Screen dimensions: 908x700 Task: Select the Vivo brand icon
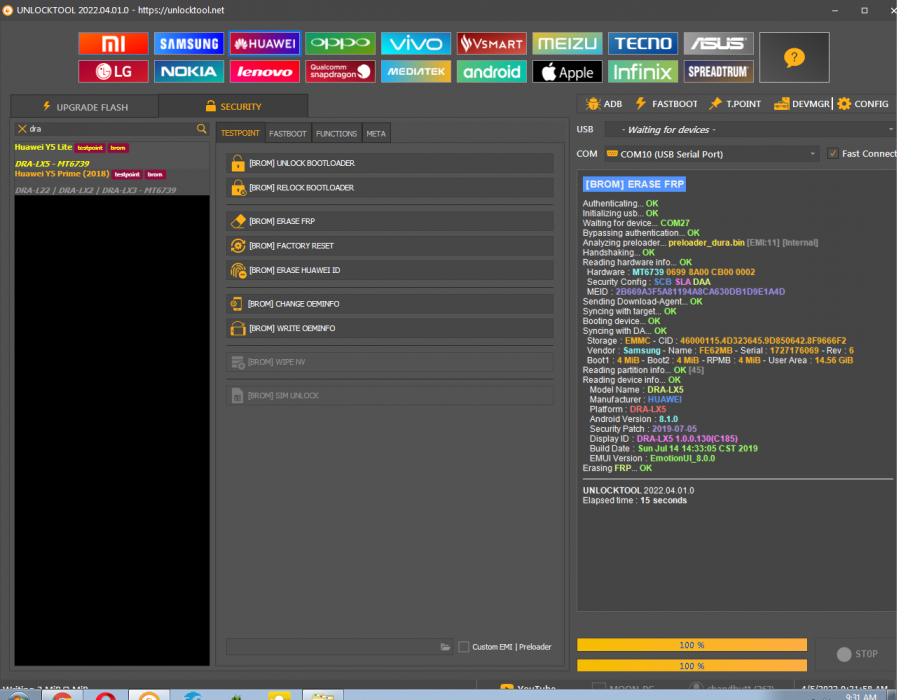(416, 43)
